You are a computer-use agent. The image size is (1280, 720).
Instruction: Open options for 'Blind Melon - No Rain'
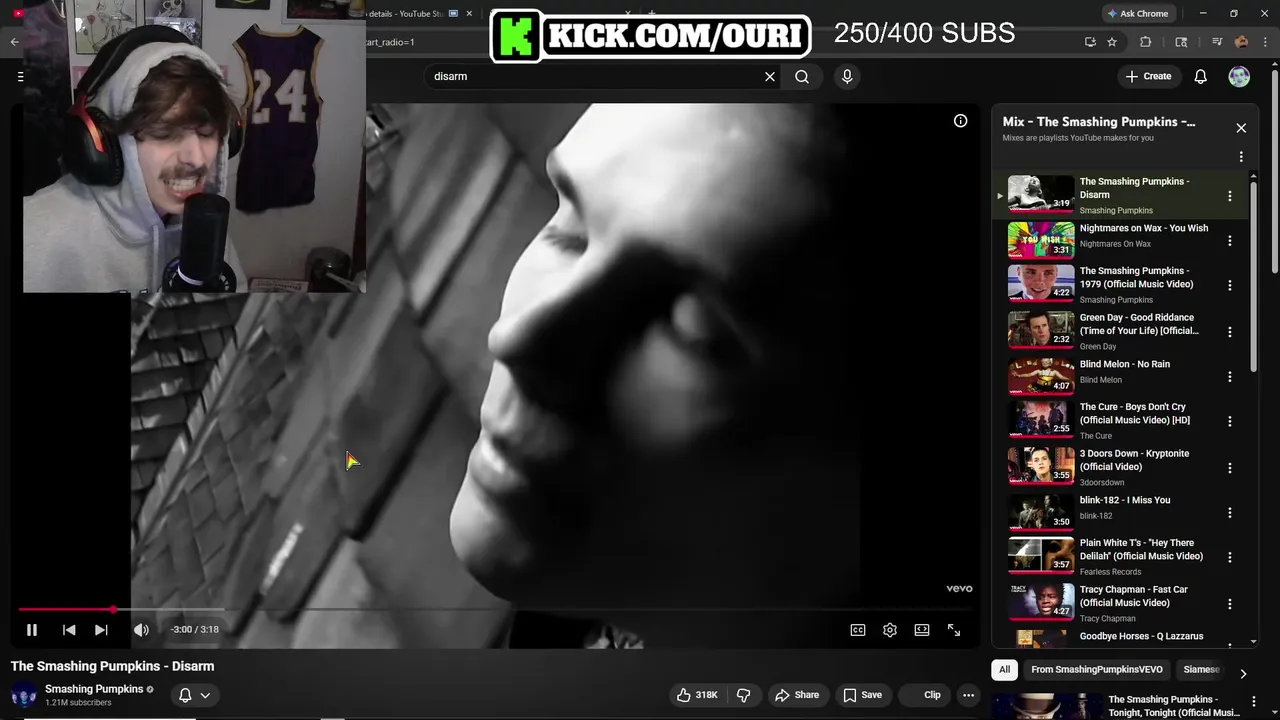1230,377
